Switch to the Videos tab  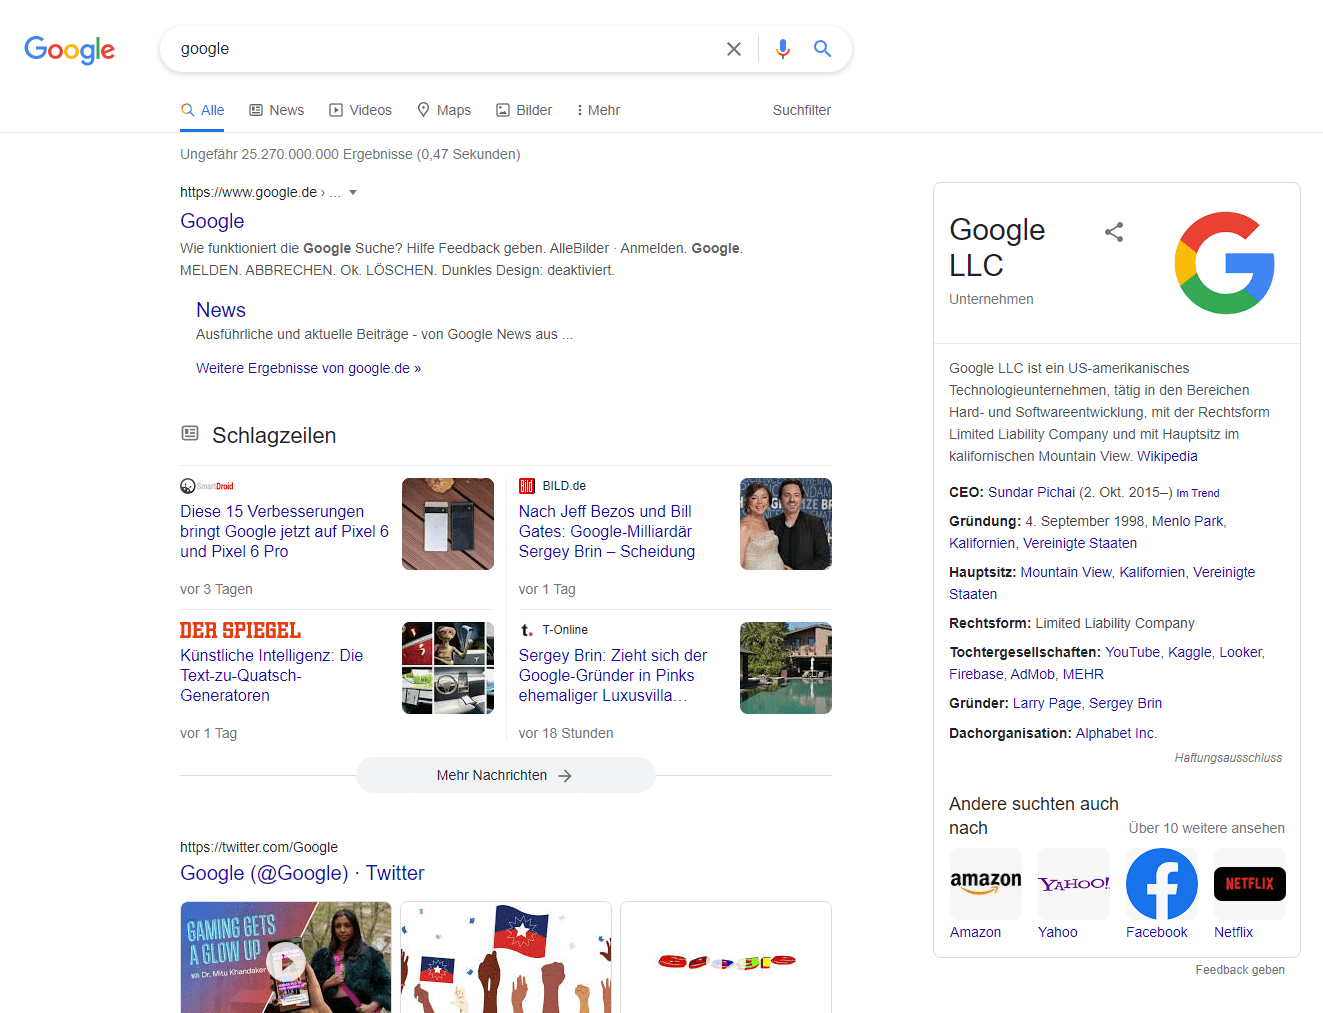click(x=360, y=110)
